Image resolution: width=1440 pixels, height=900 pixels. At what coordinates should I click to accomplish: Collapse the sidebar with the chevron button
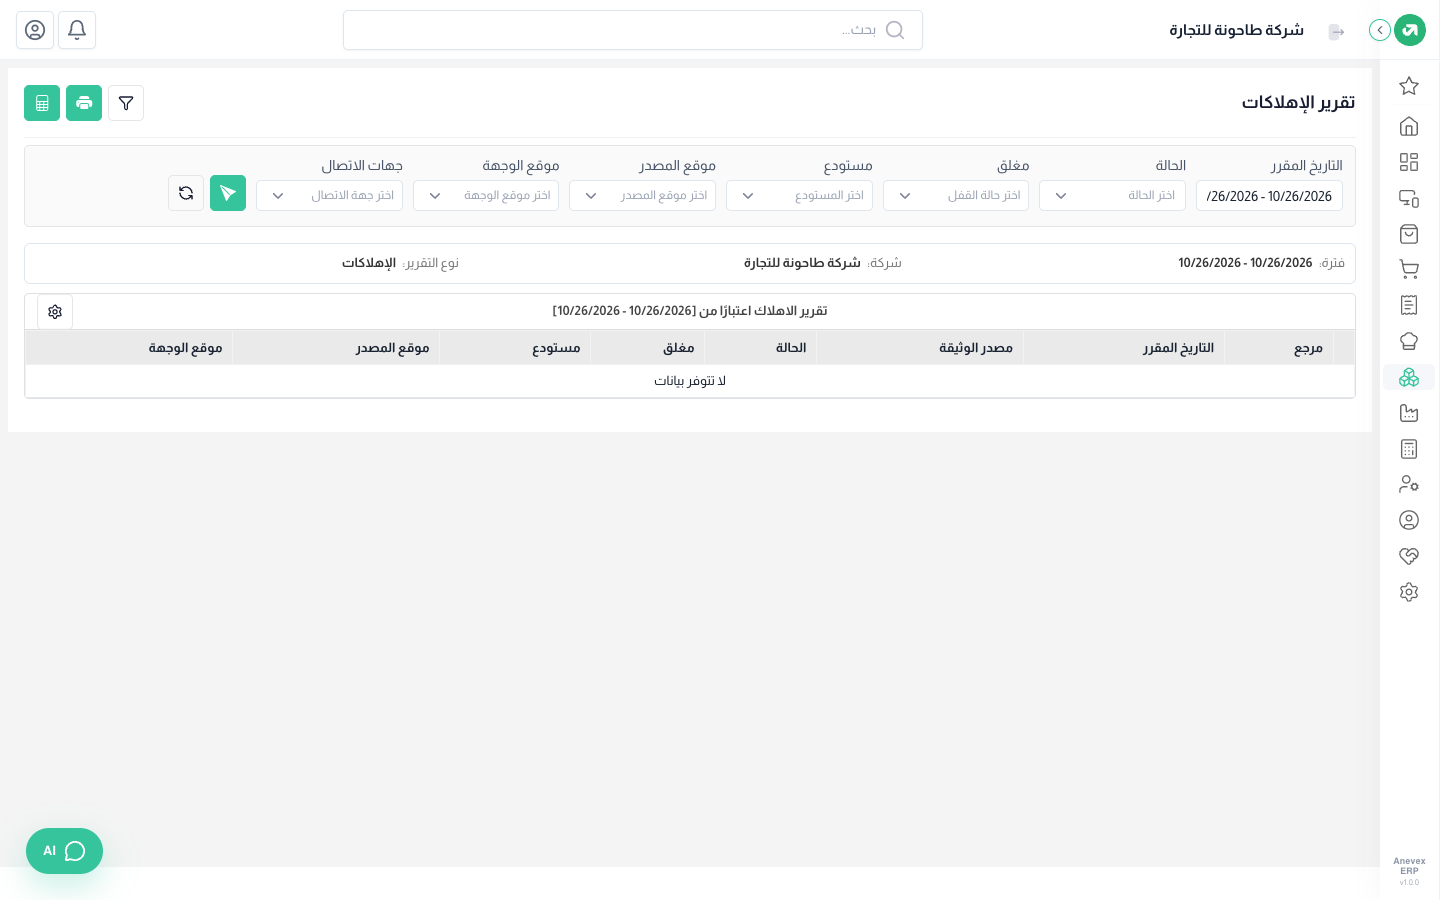1380,30
